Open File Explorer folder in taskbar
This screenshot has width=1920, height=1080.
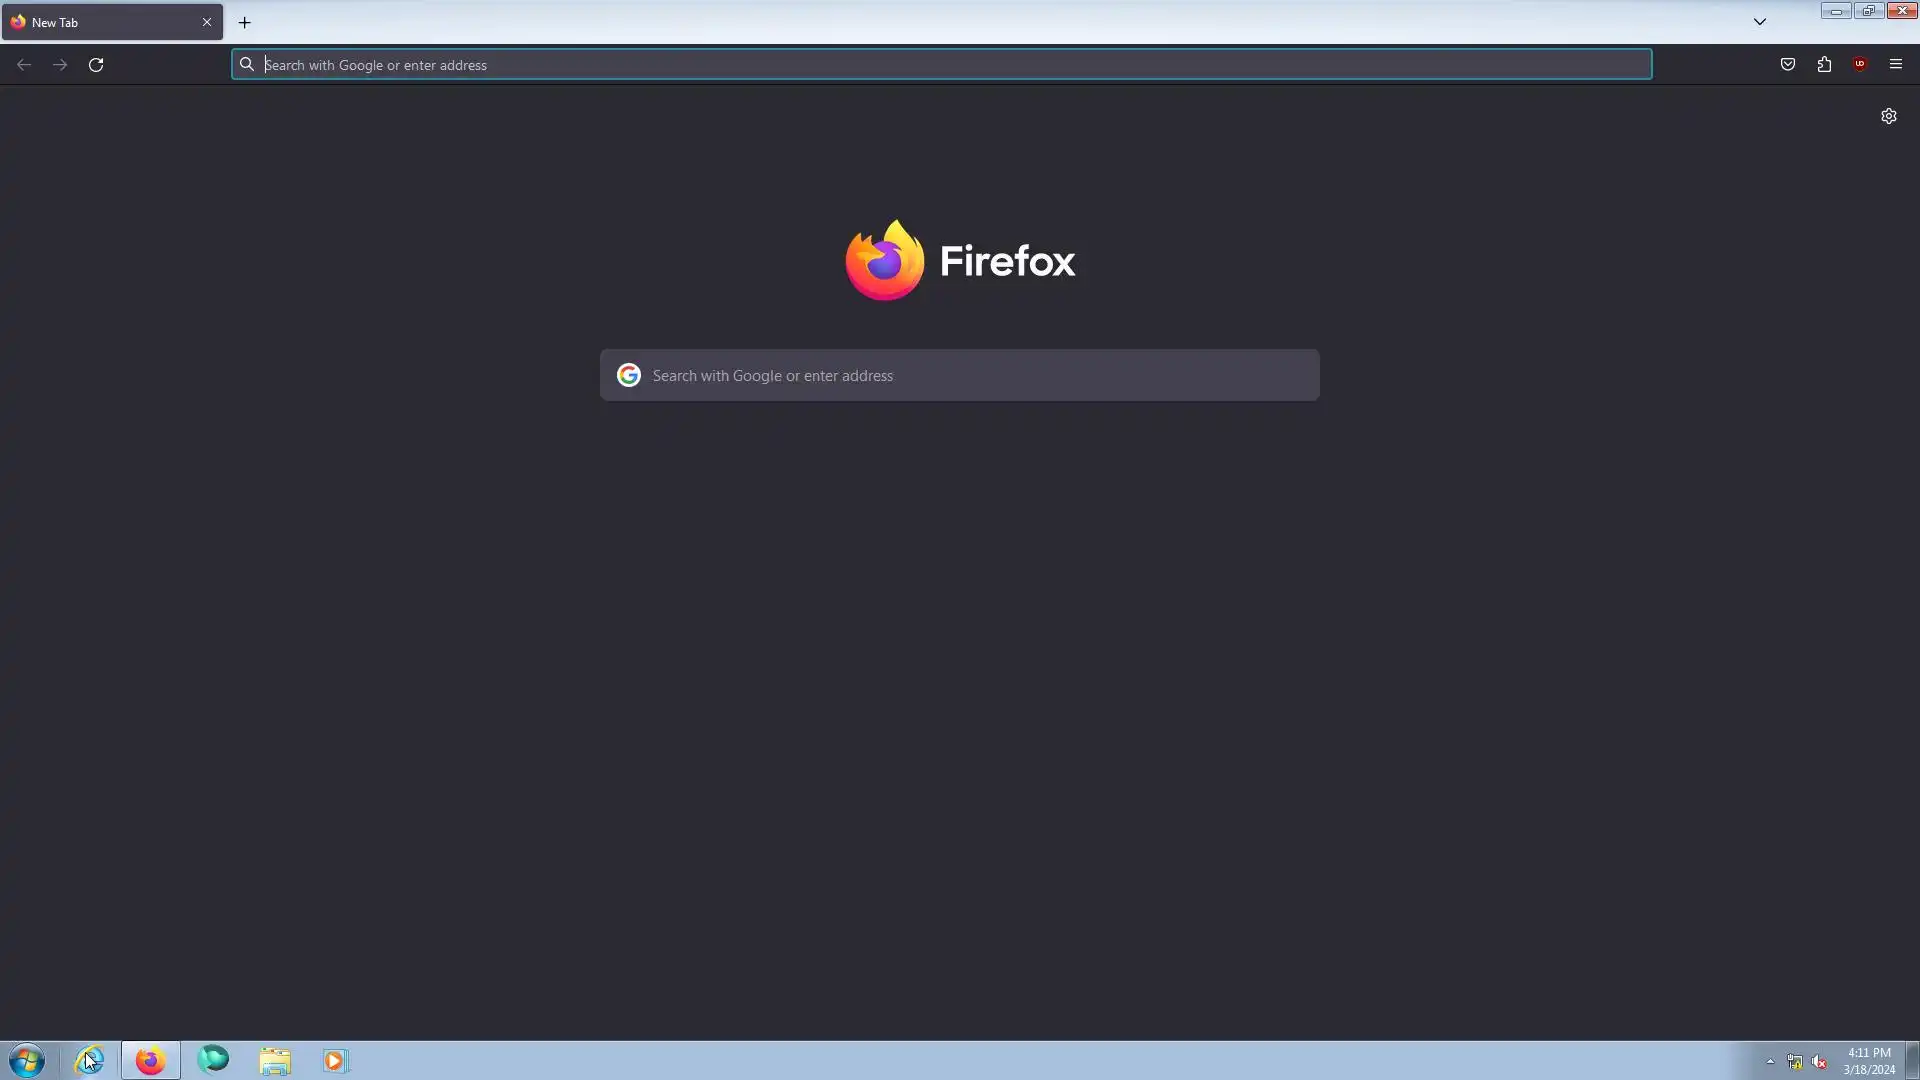(x=275, y=1060)
